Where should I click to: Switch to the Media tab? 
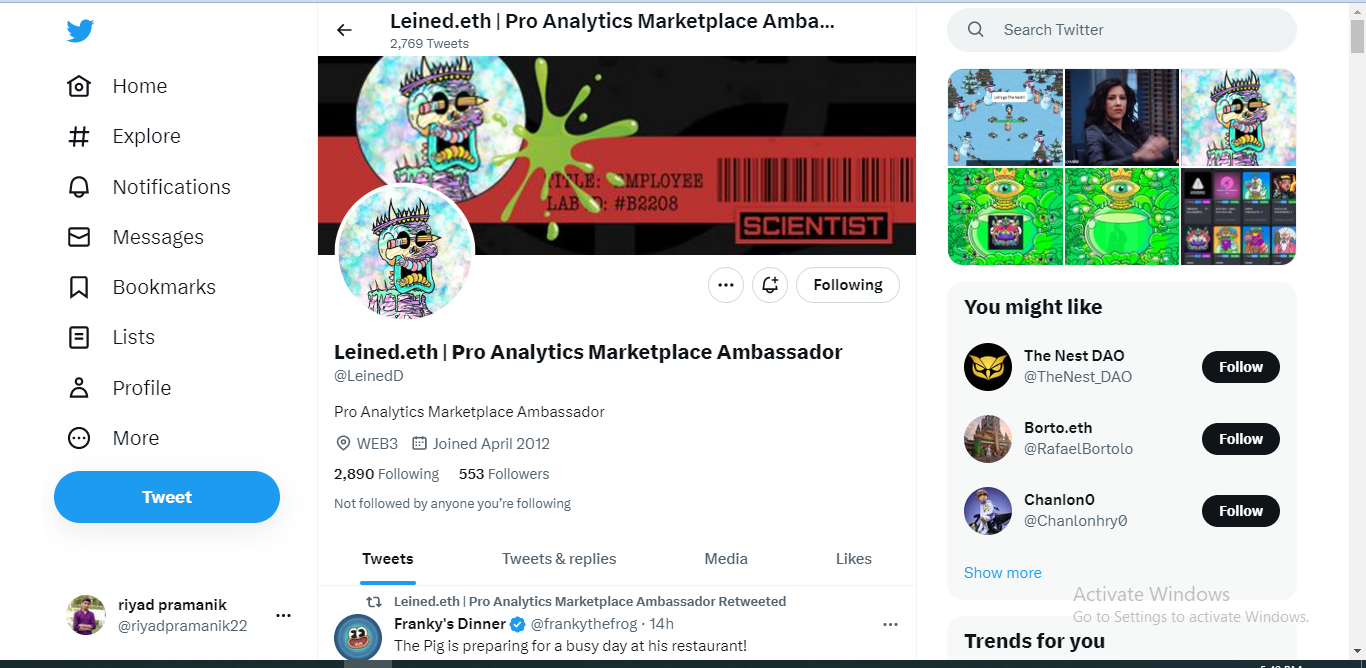(x=726, y=559)
